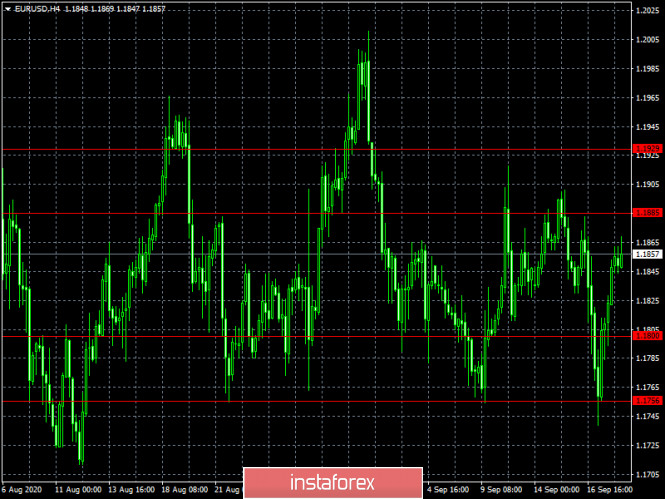Click the 18 Aug 08:00 time label
The width and height of the screenshot is (665, 499).
[184, 490]
